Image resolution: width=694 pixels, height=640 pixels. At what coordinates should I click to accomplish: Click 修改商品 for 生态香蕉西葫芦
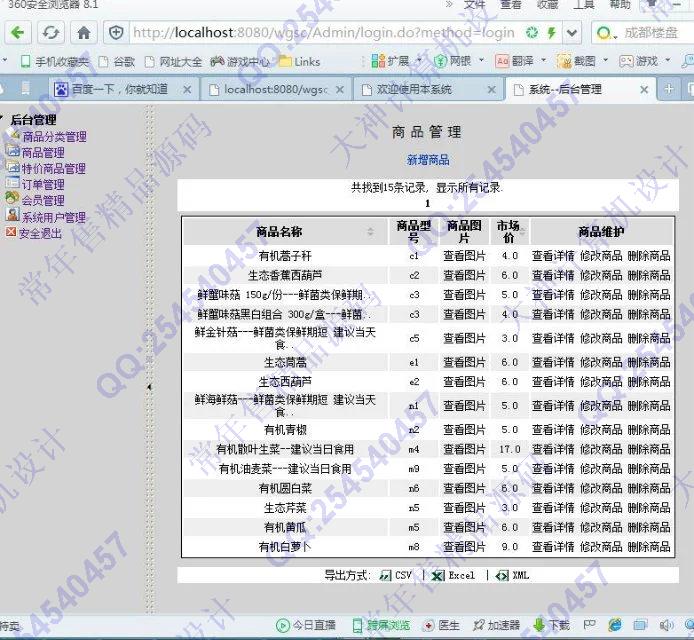pos(601,275)
